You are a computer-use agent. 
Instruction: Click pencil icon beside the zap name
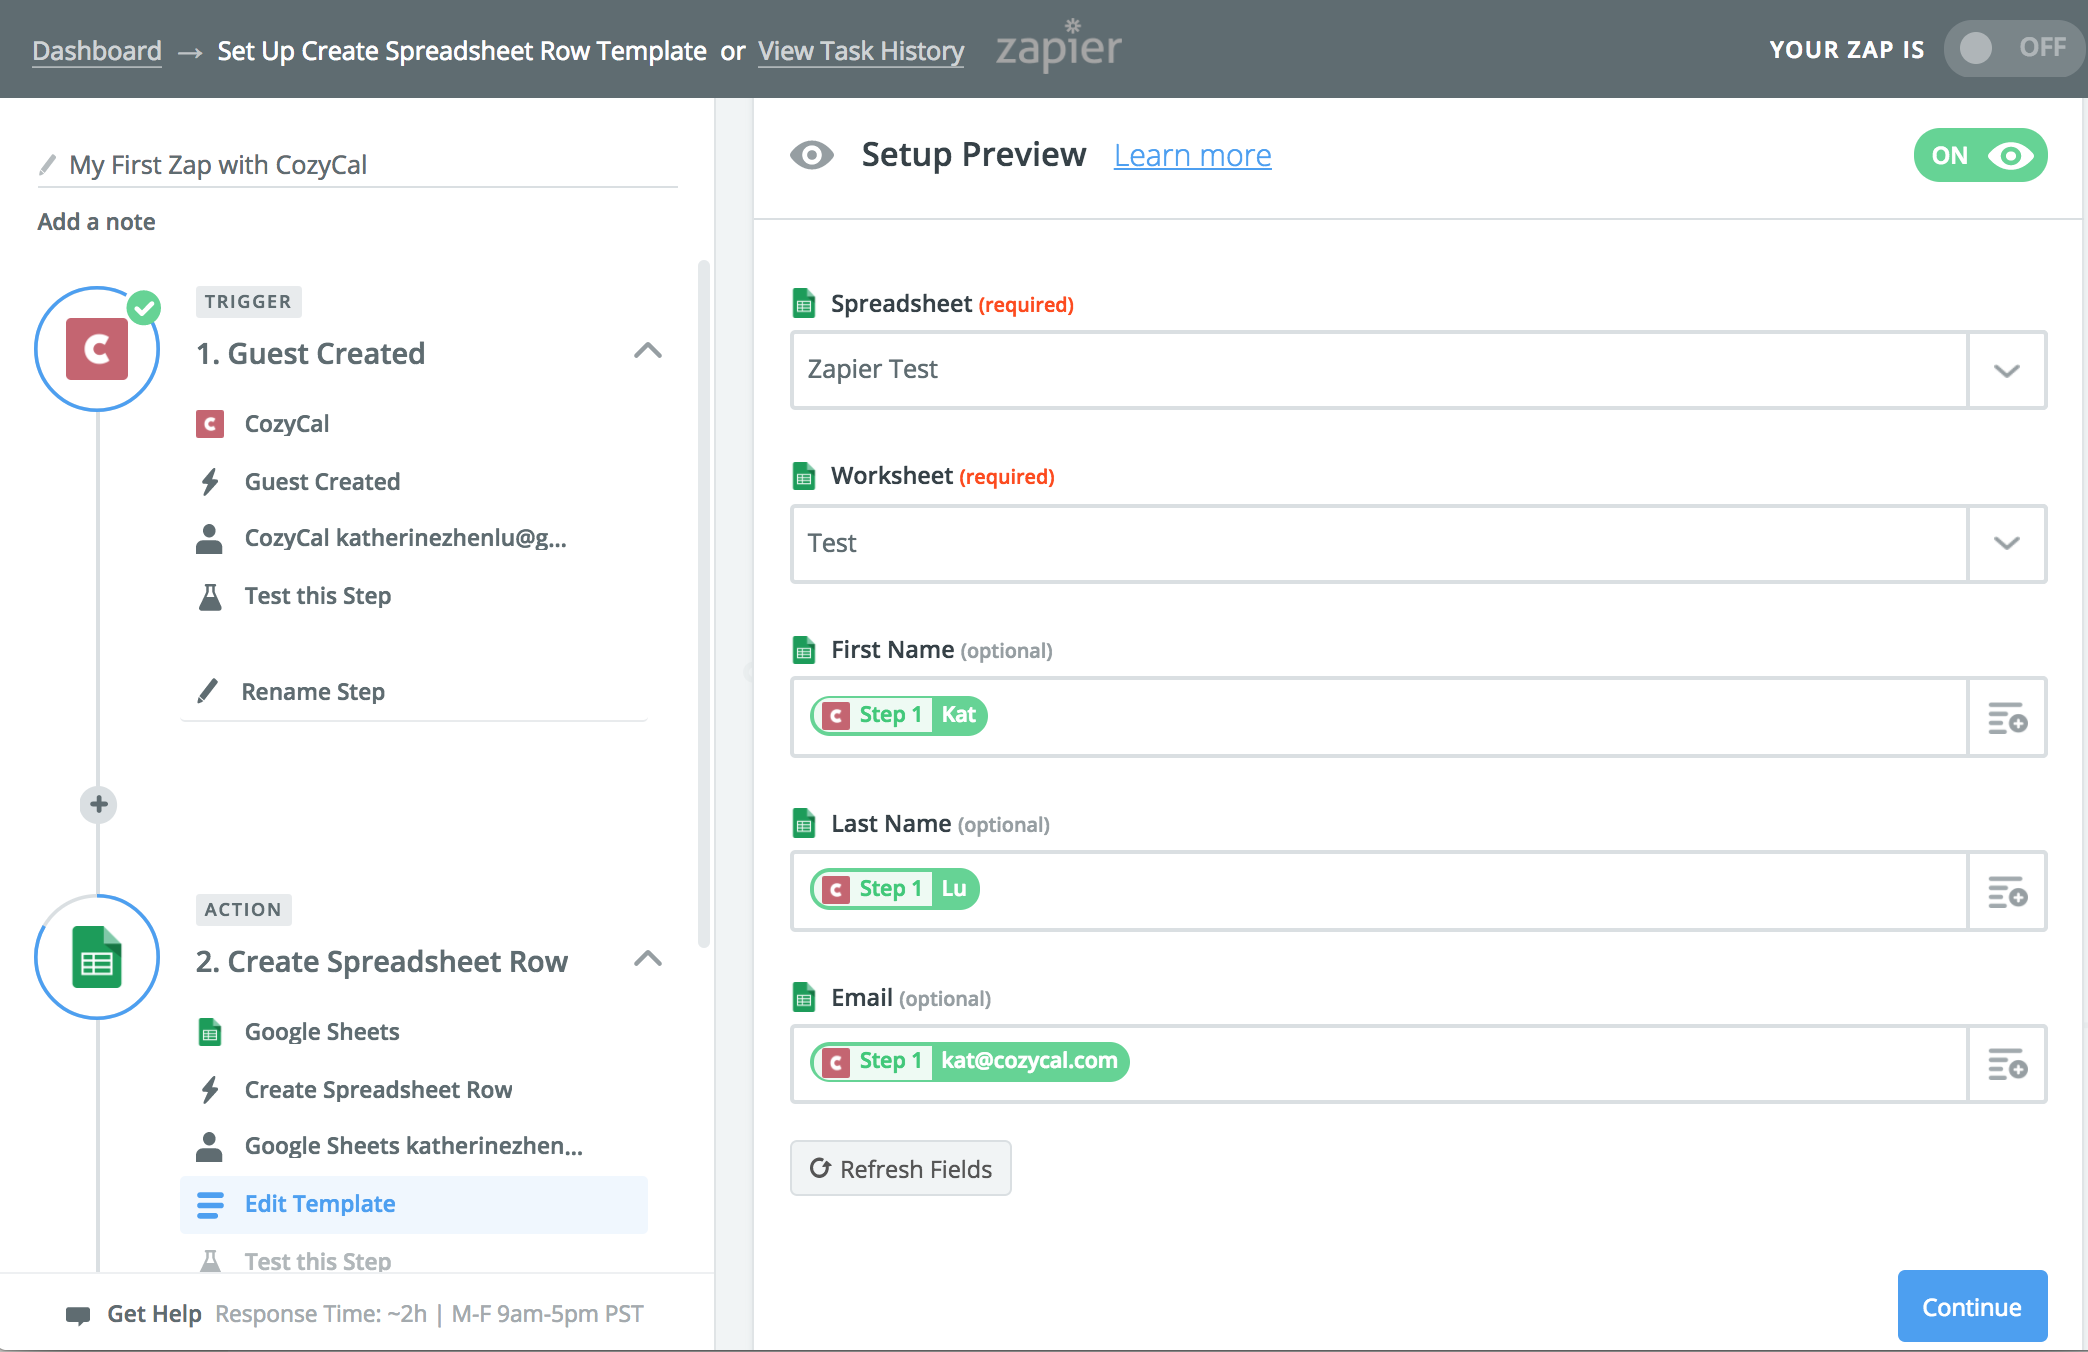[x=47, y=164]
